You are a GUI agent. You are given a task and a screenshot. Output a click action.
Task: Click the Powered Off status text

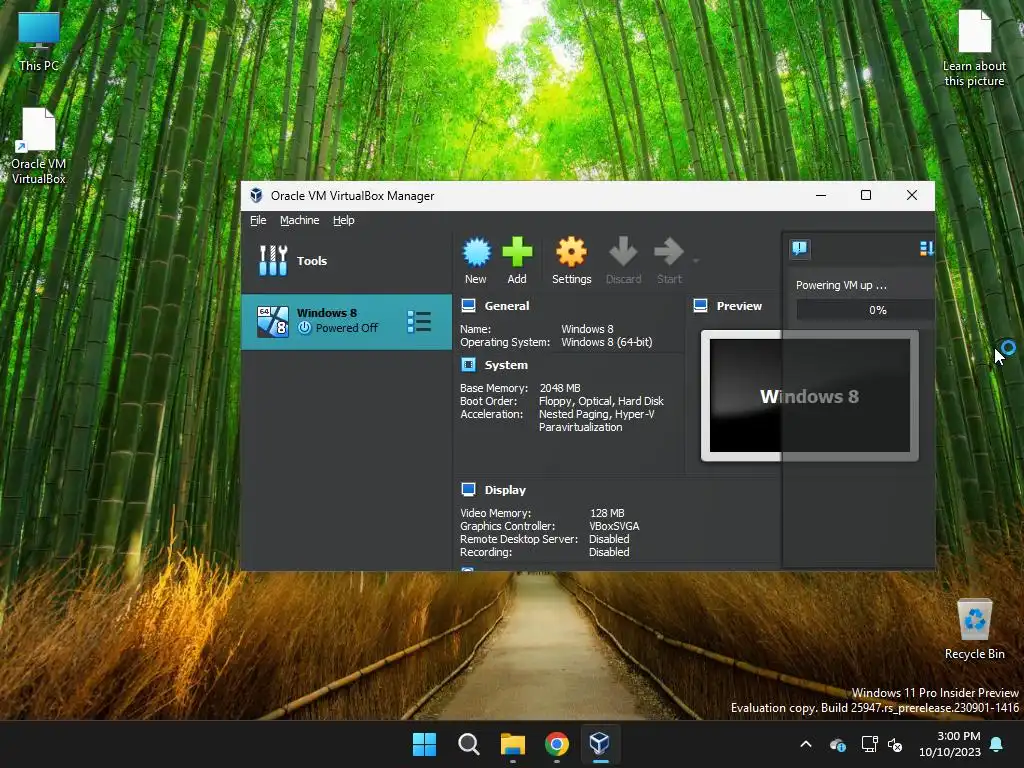[x=347, y=328]
